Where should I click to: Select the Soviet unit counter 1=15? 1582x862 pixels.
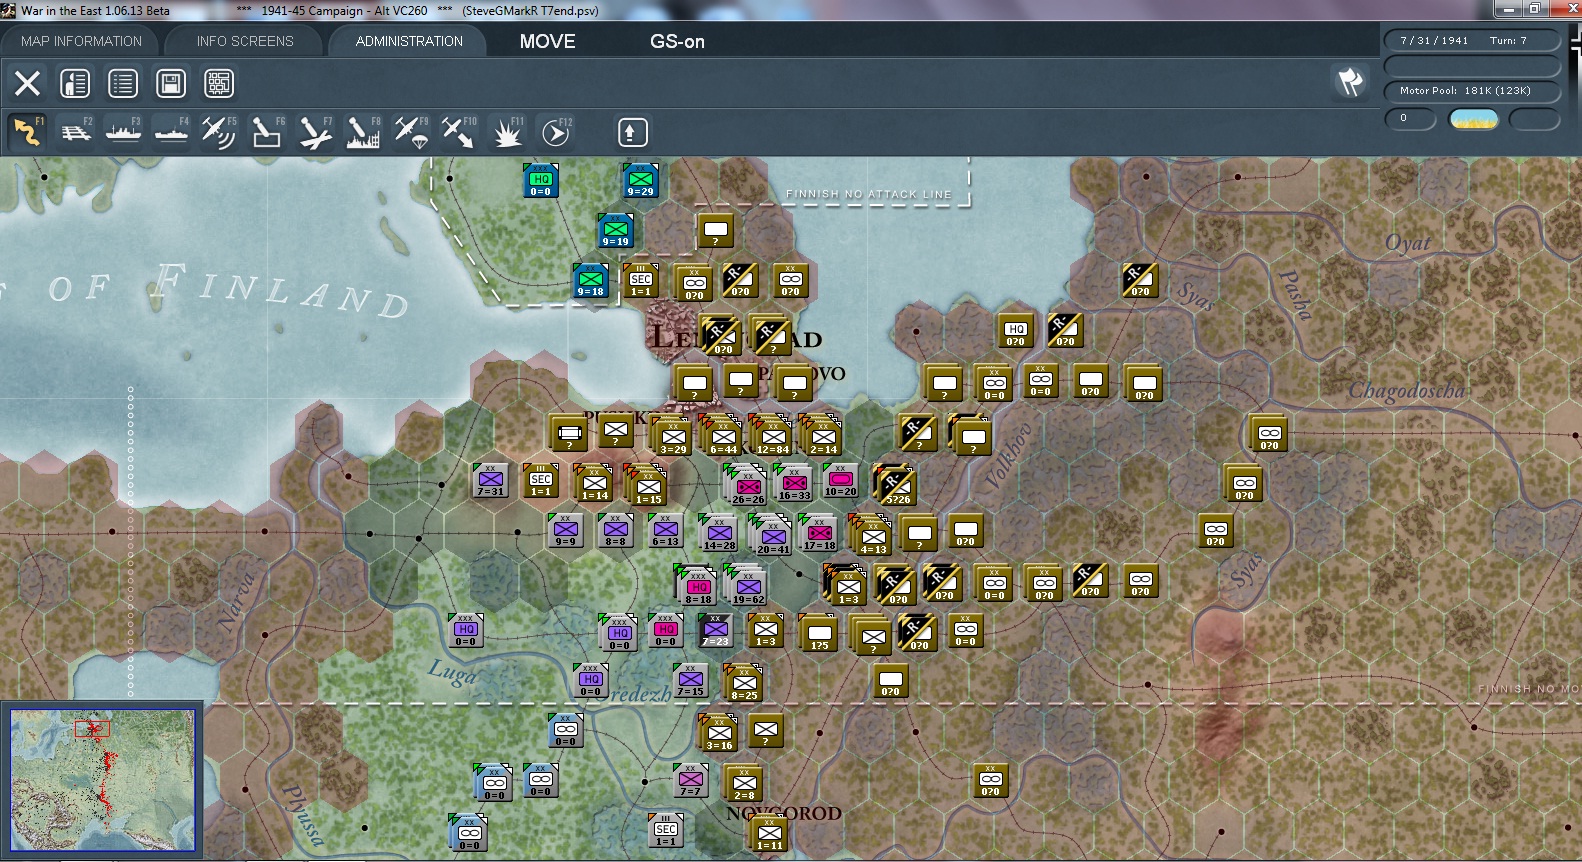648,487
